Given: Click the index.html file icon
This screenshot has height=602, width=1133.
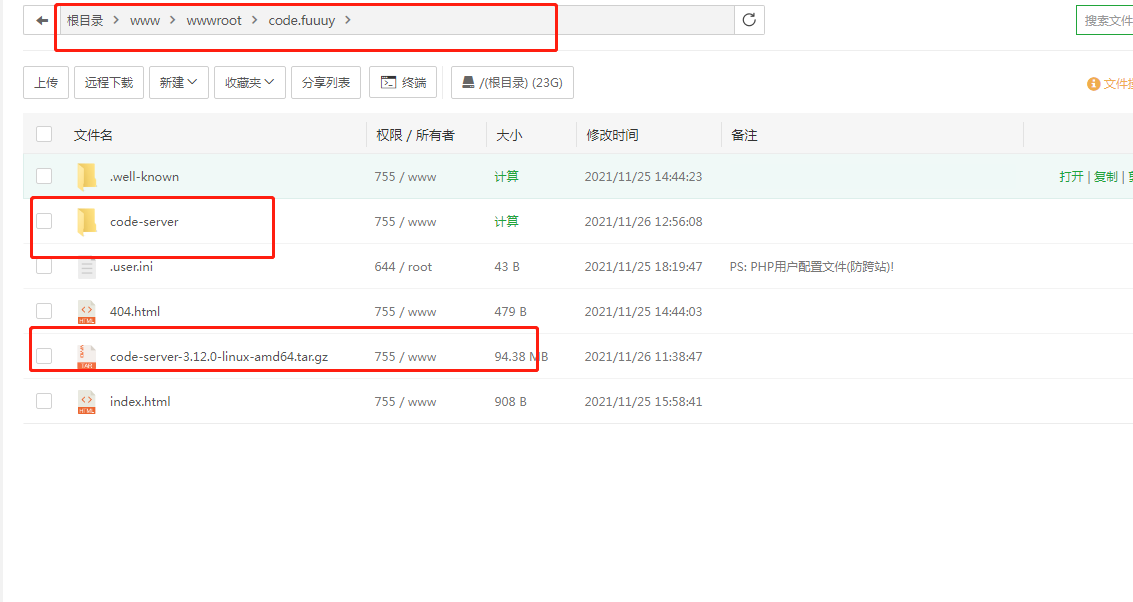Looking at the screenshot, I should click(x=87, y=402).
